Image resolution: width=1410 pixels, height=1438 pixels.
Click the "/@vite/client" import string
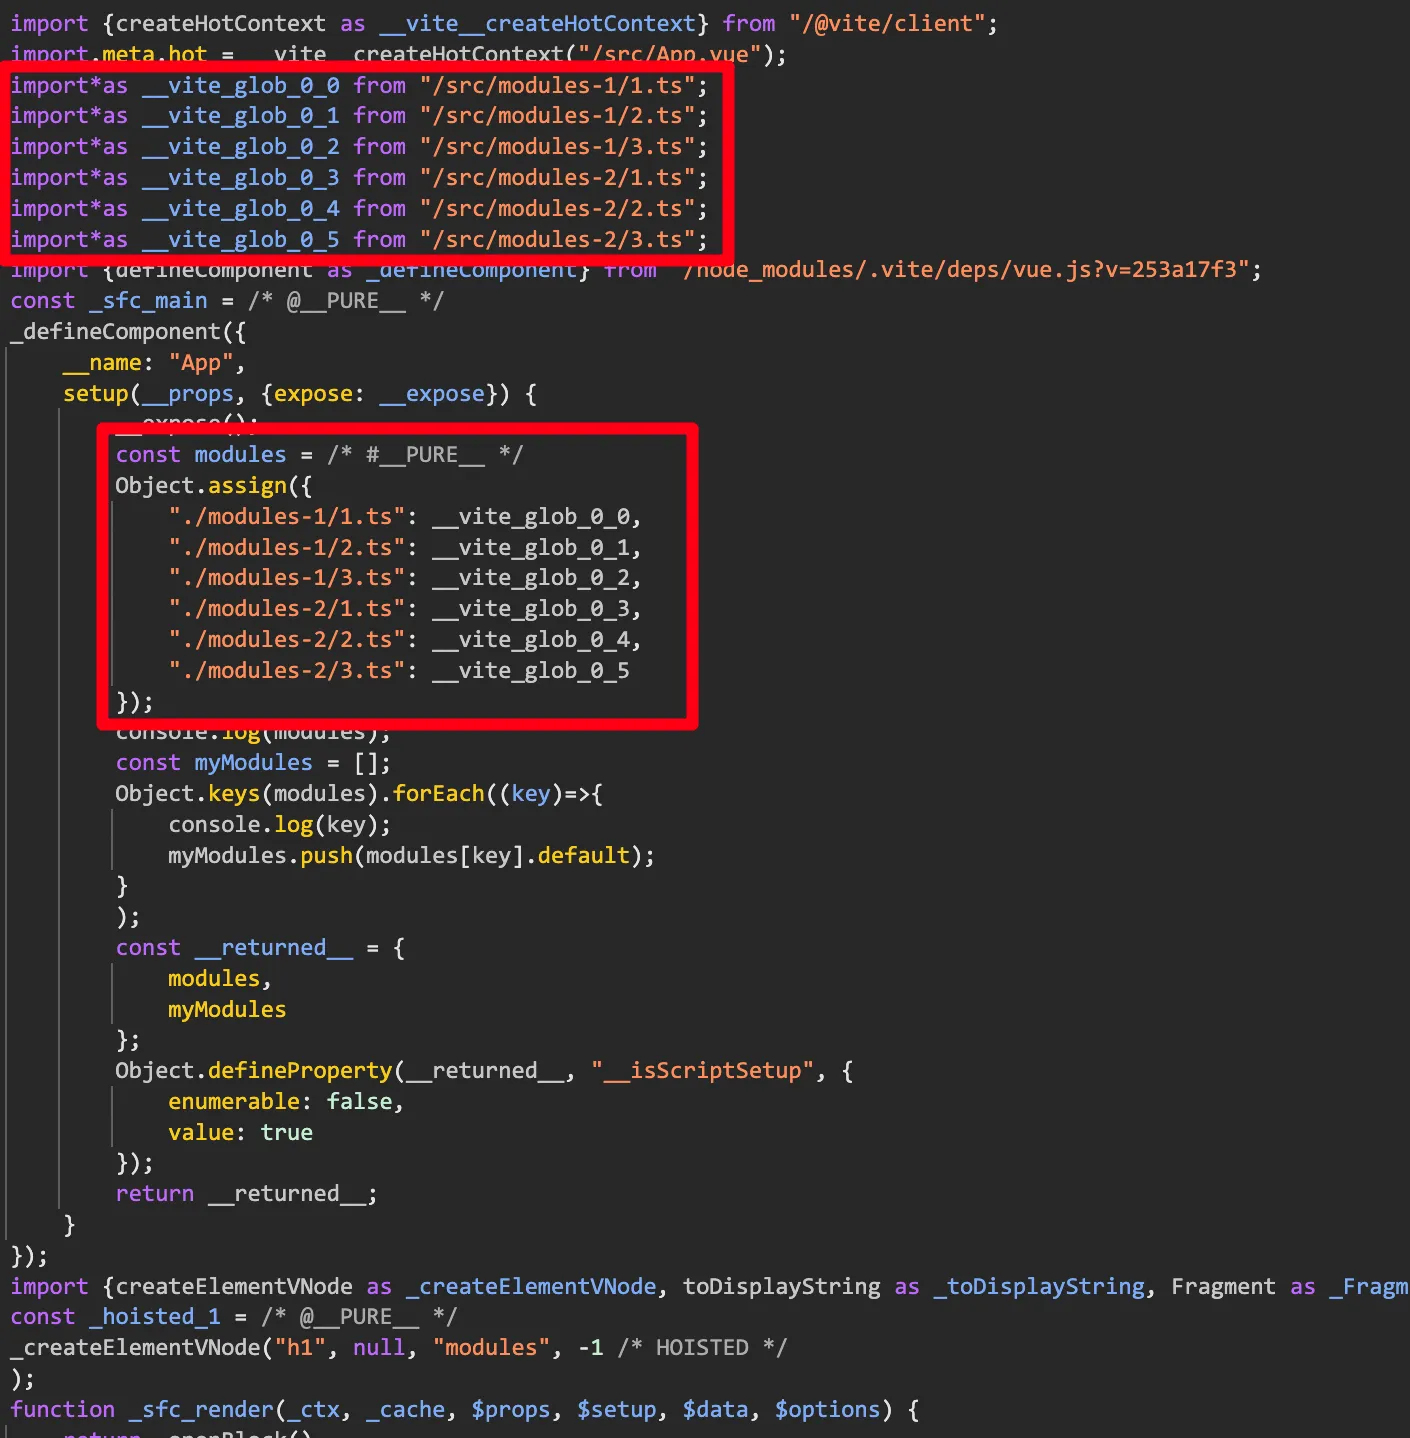pos(887,23)
